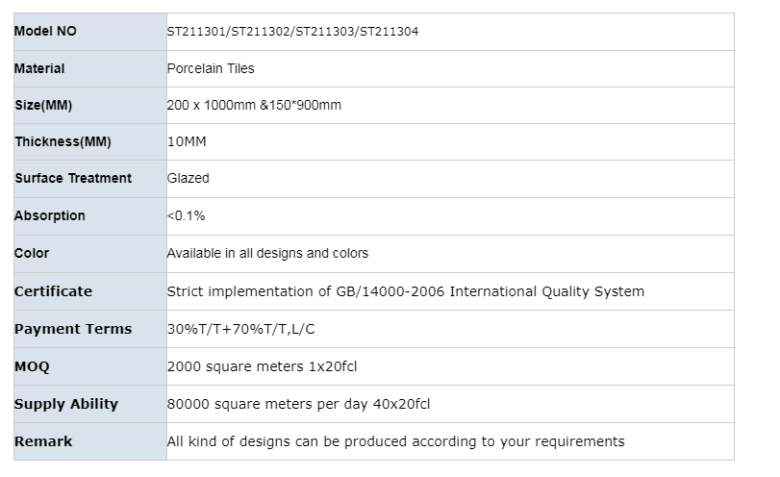Click Available in all designs and colors
Viewport: 780px width, 477px height.
[x=267, y=253]
